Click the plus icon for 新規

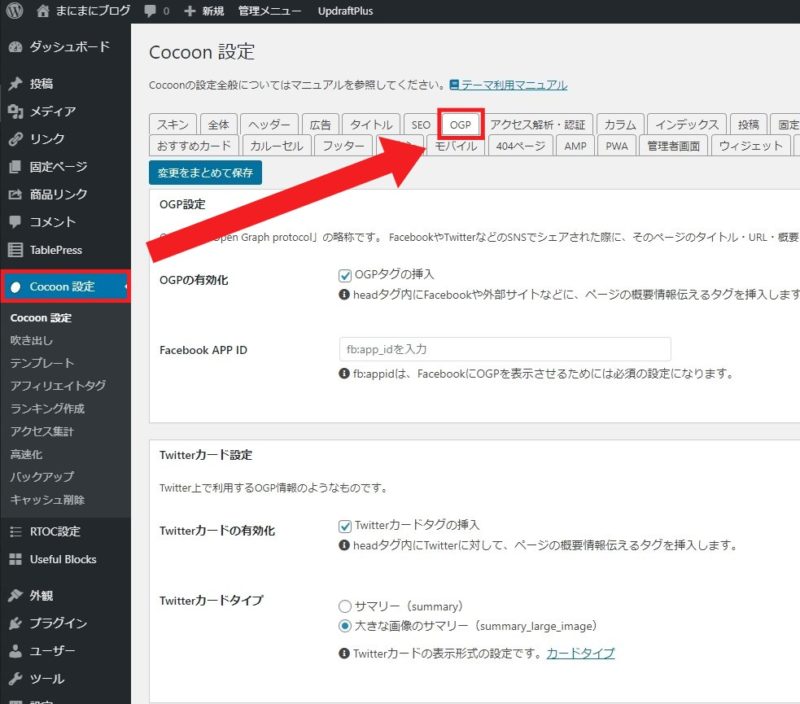189,11
